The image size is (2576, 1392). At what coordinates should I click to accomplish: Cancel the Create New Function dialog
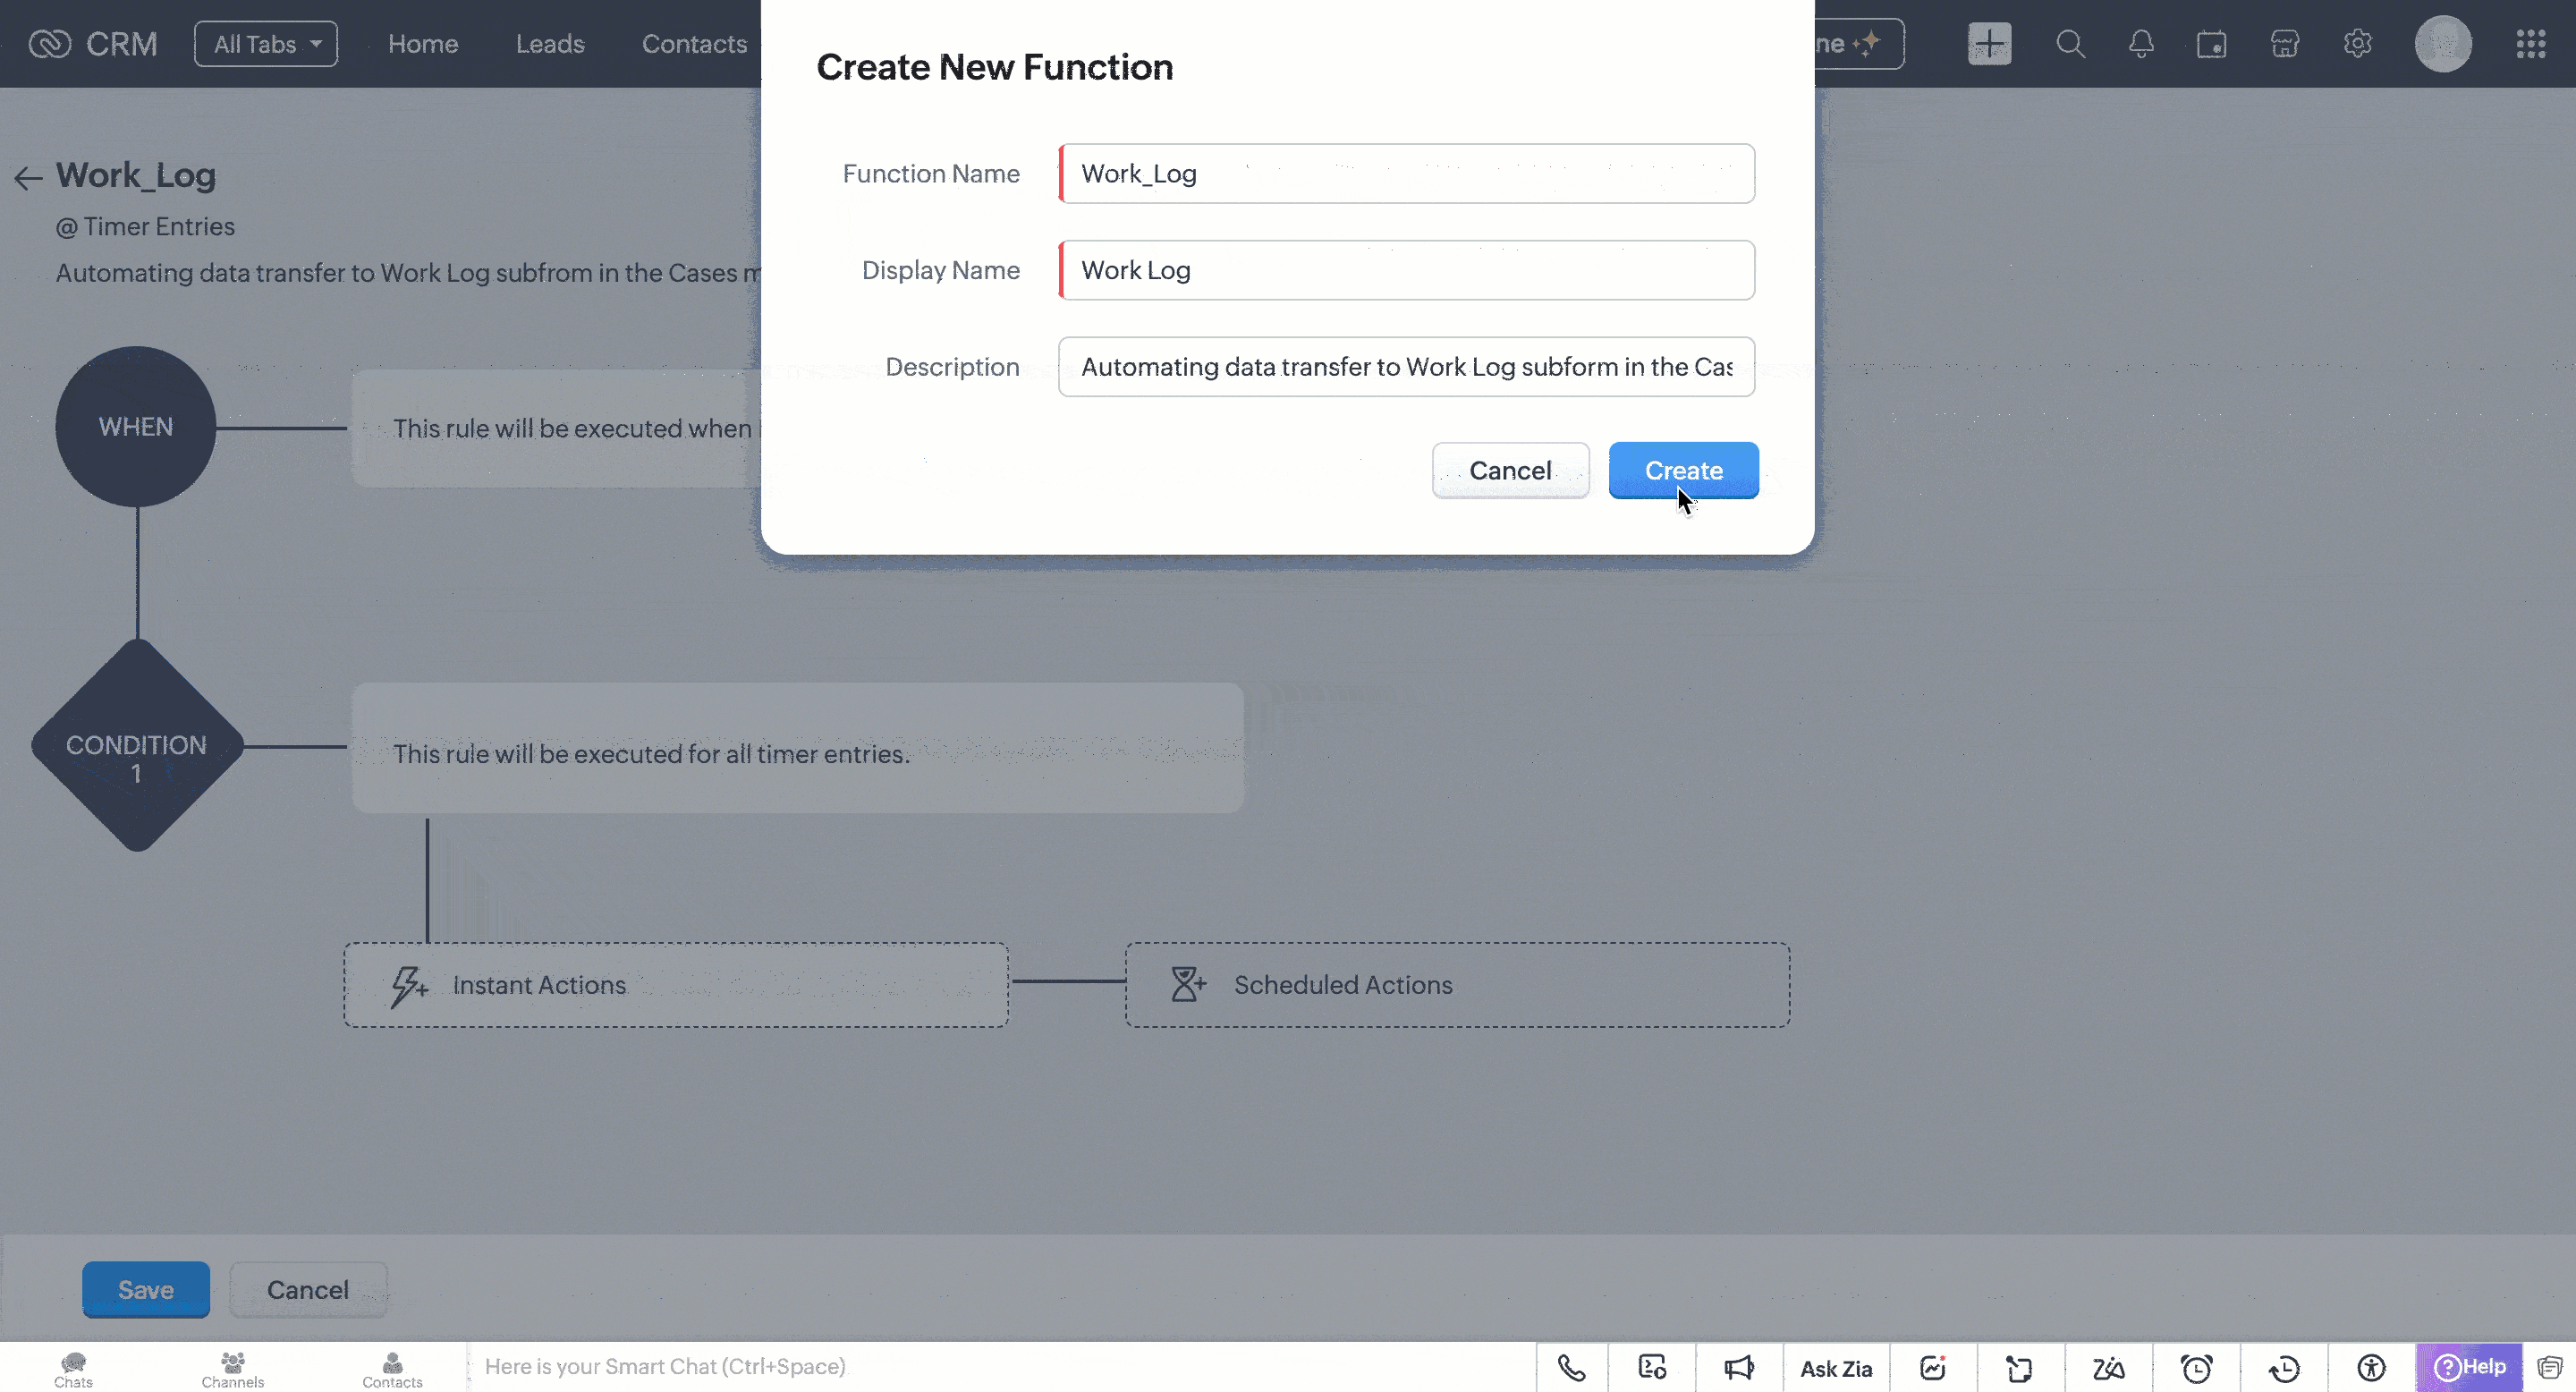coord(1509,470)
